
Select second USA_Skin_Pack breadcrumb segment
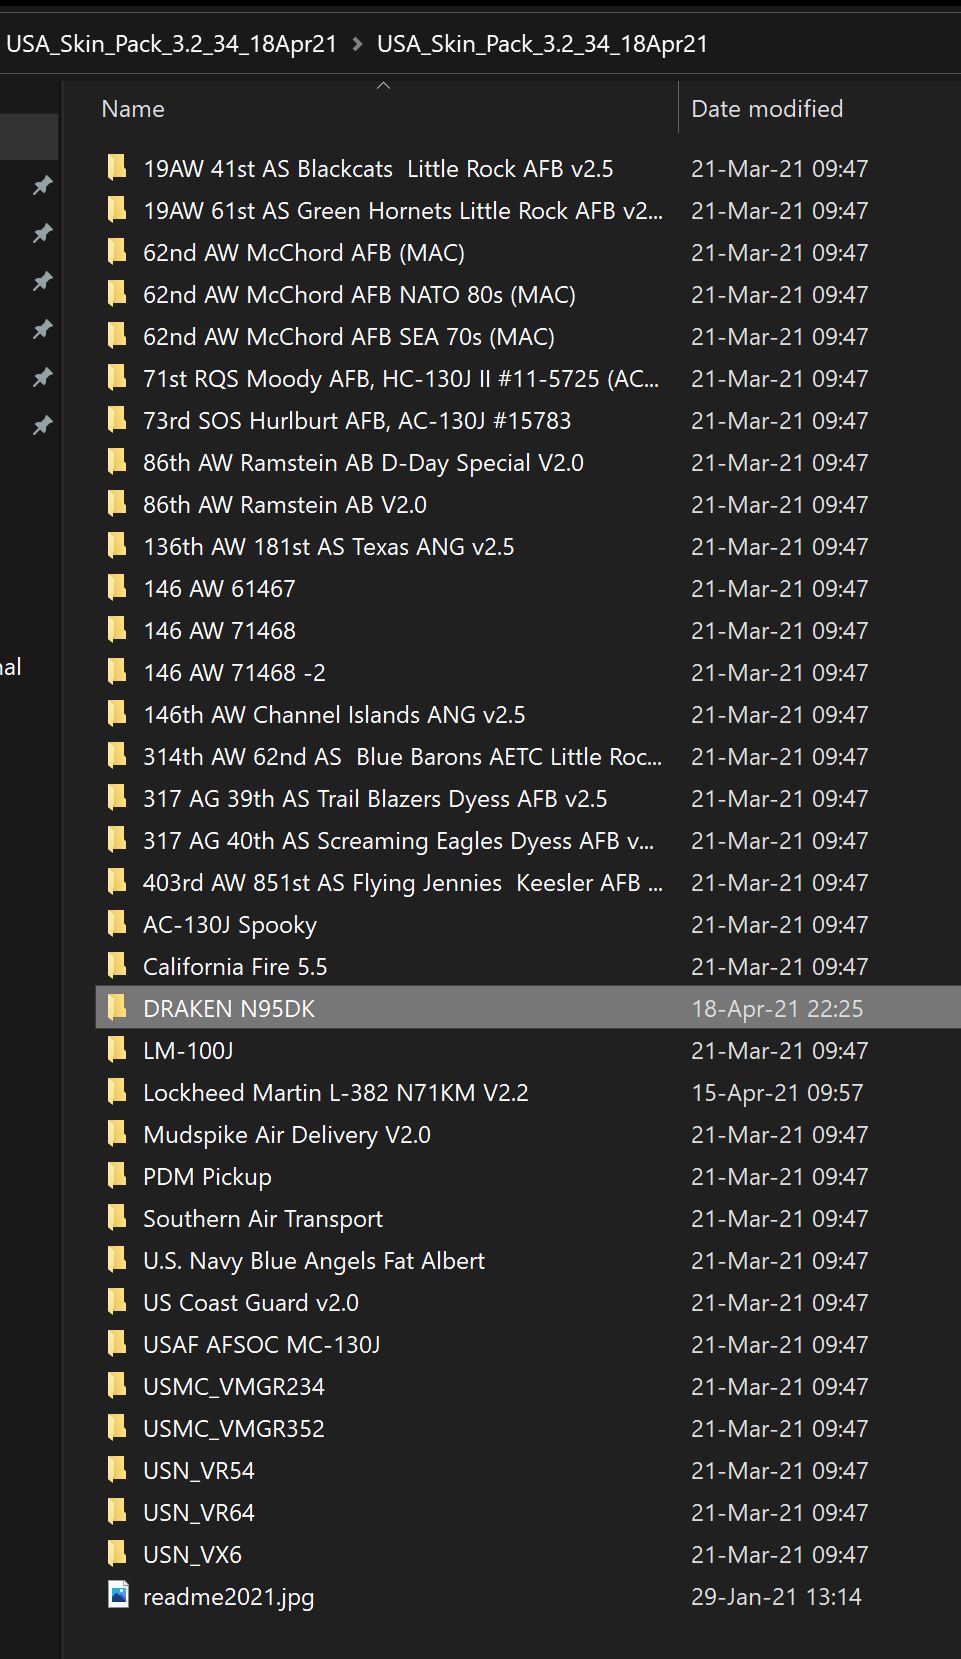point(542,44)
